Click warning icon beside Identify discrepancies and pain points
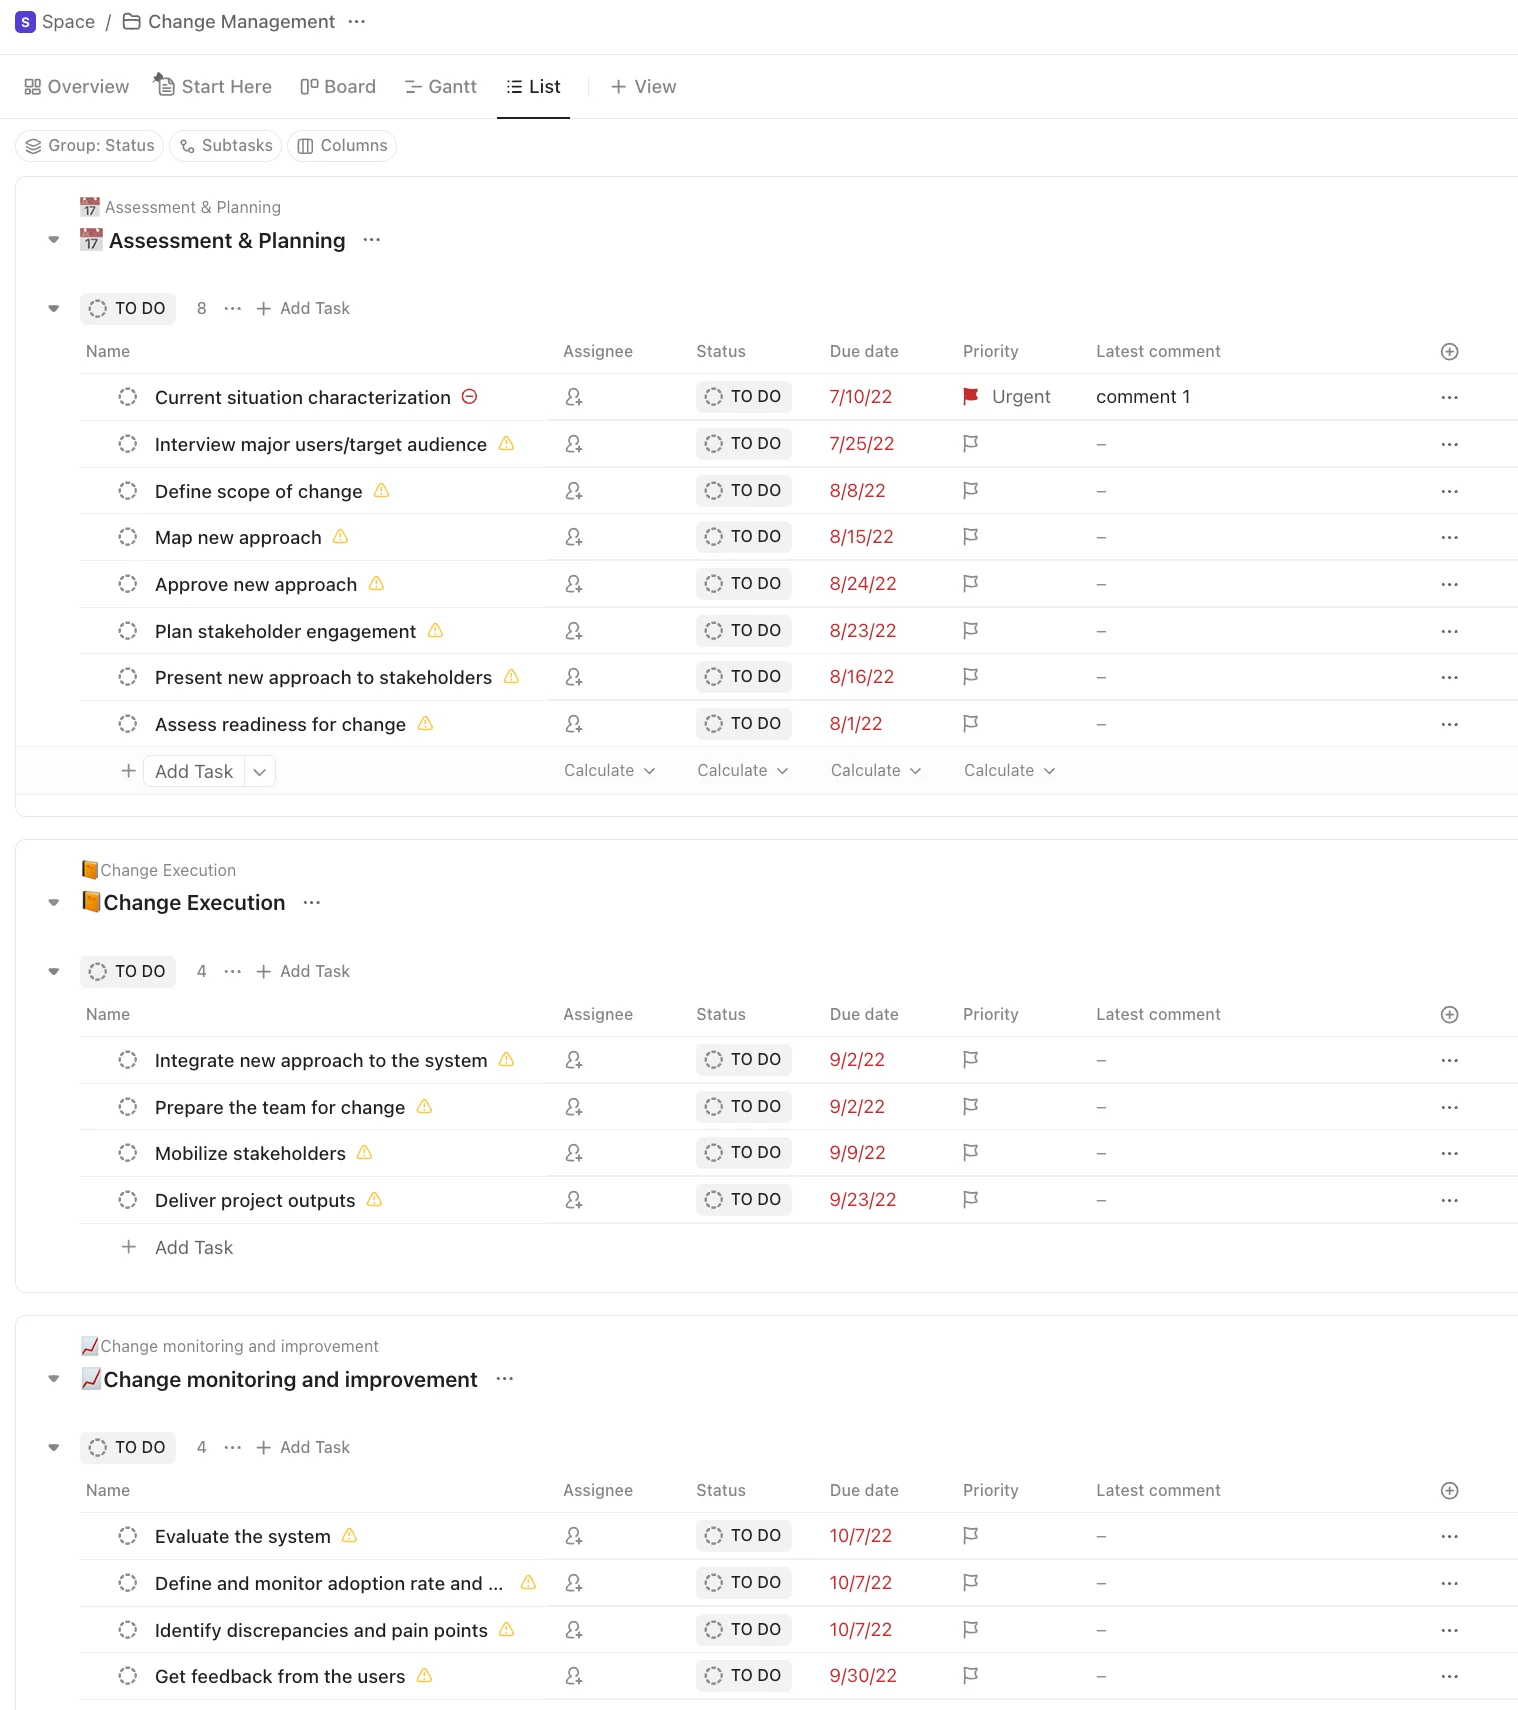This screenshot has height=1710, width=1518. click(x=507, y=1630)
